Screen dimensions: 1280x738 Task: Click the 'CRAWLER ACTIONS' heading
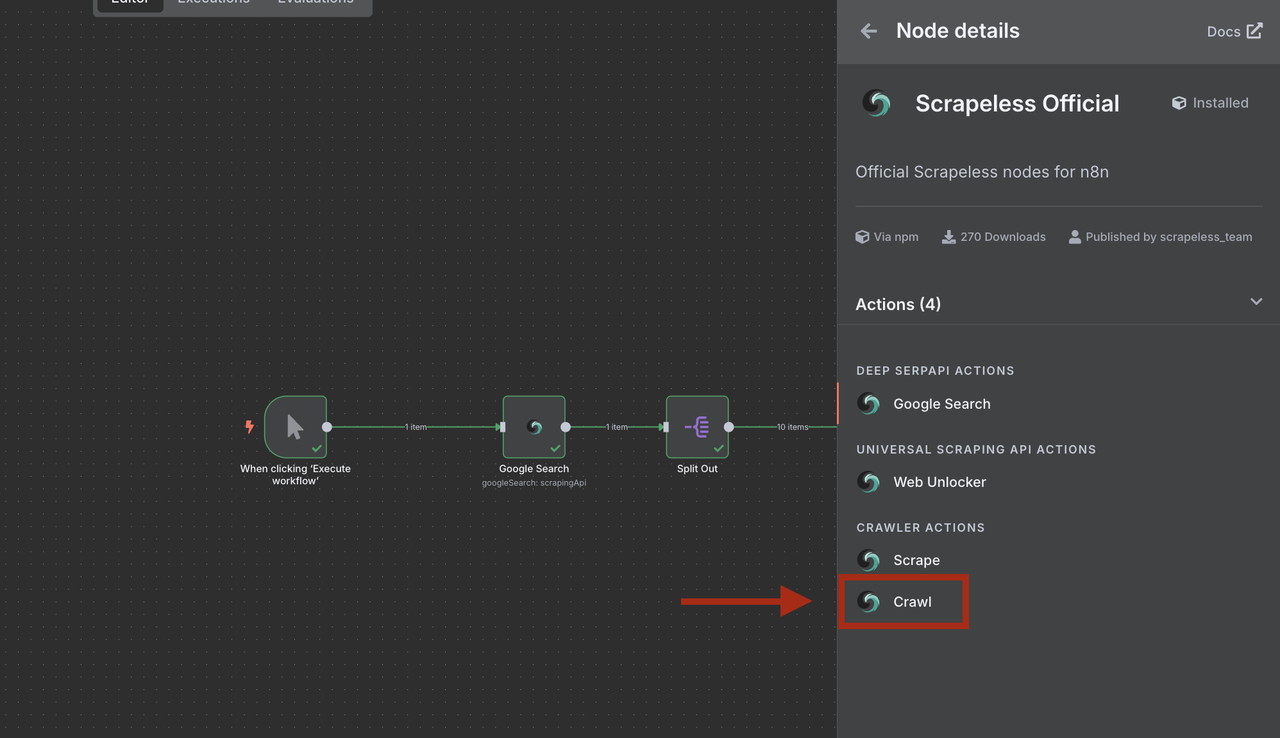pos(921,528)
